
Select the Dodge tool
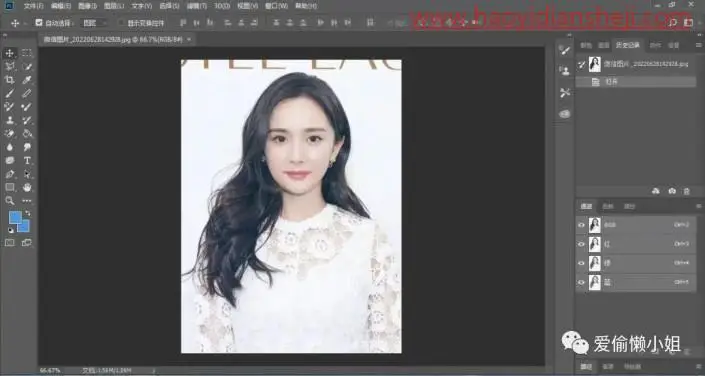point(27,147)
